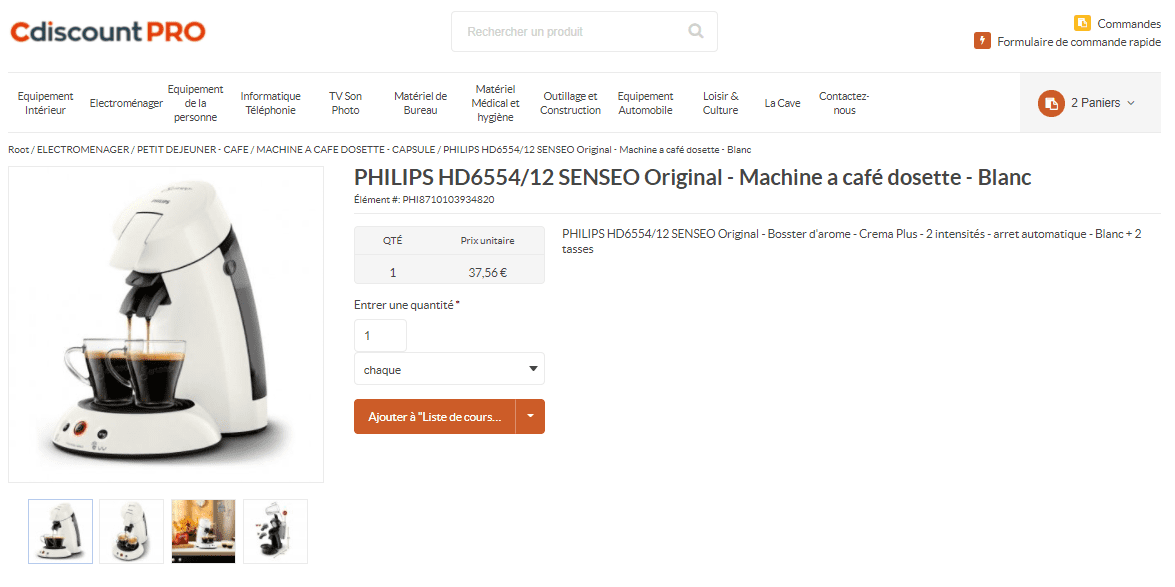Go to MACHINE A CAFE DOSETTE - CAPSULE breadcrumb

(345, 150)
